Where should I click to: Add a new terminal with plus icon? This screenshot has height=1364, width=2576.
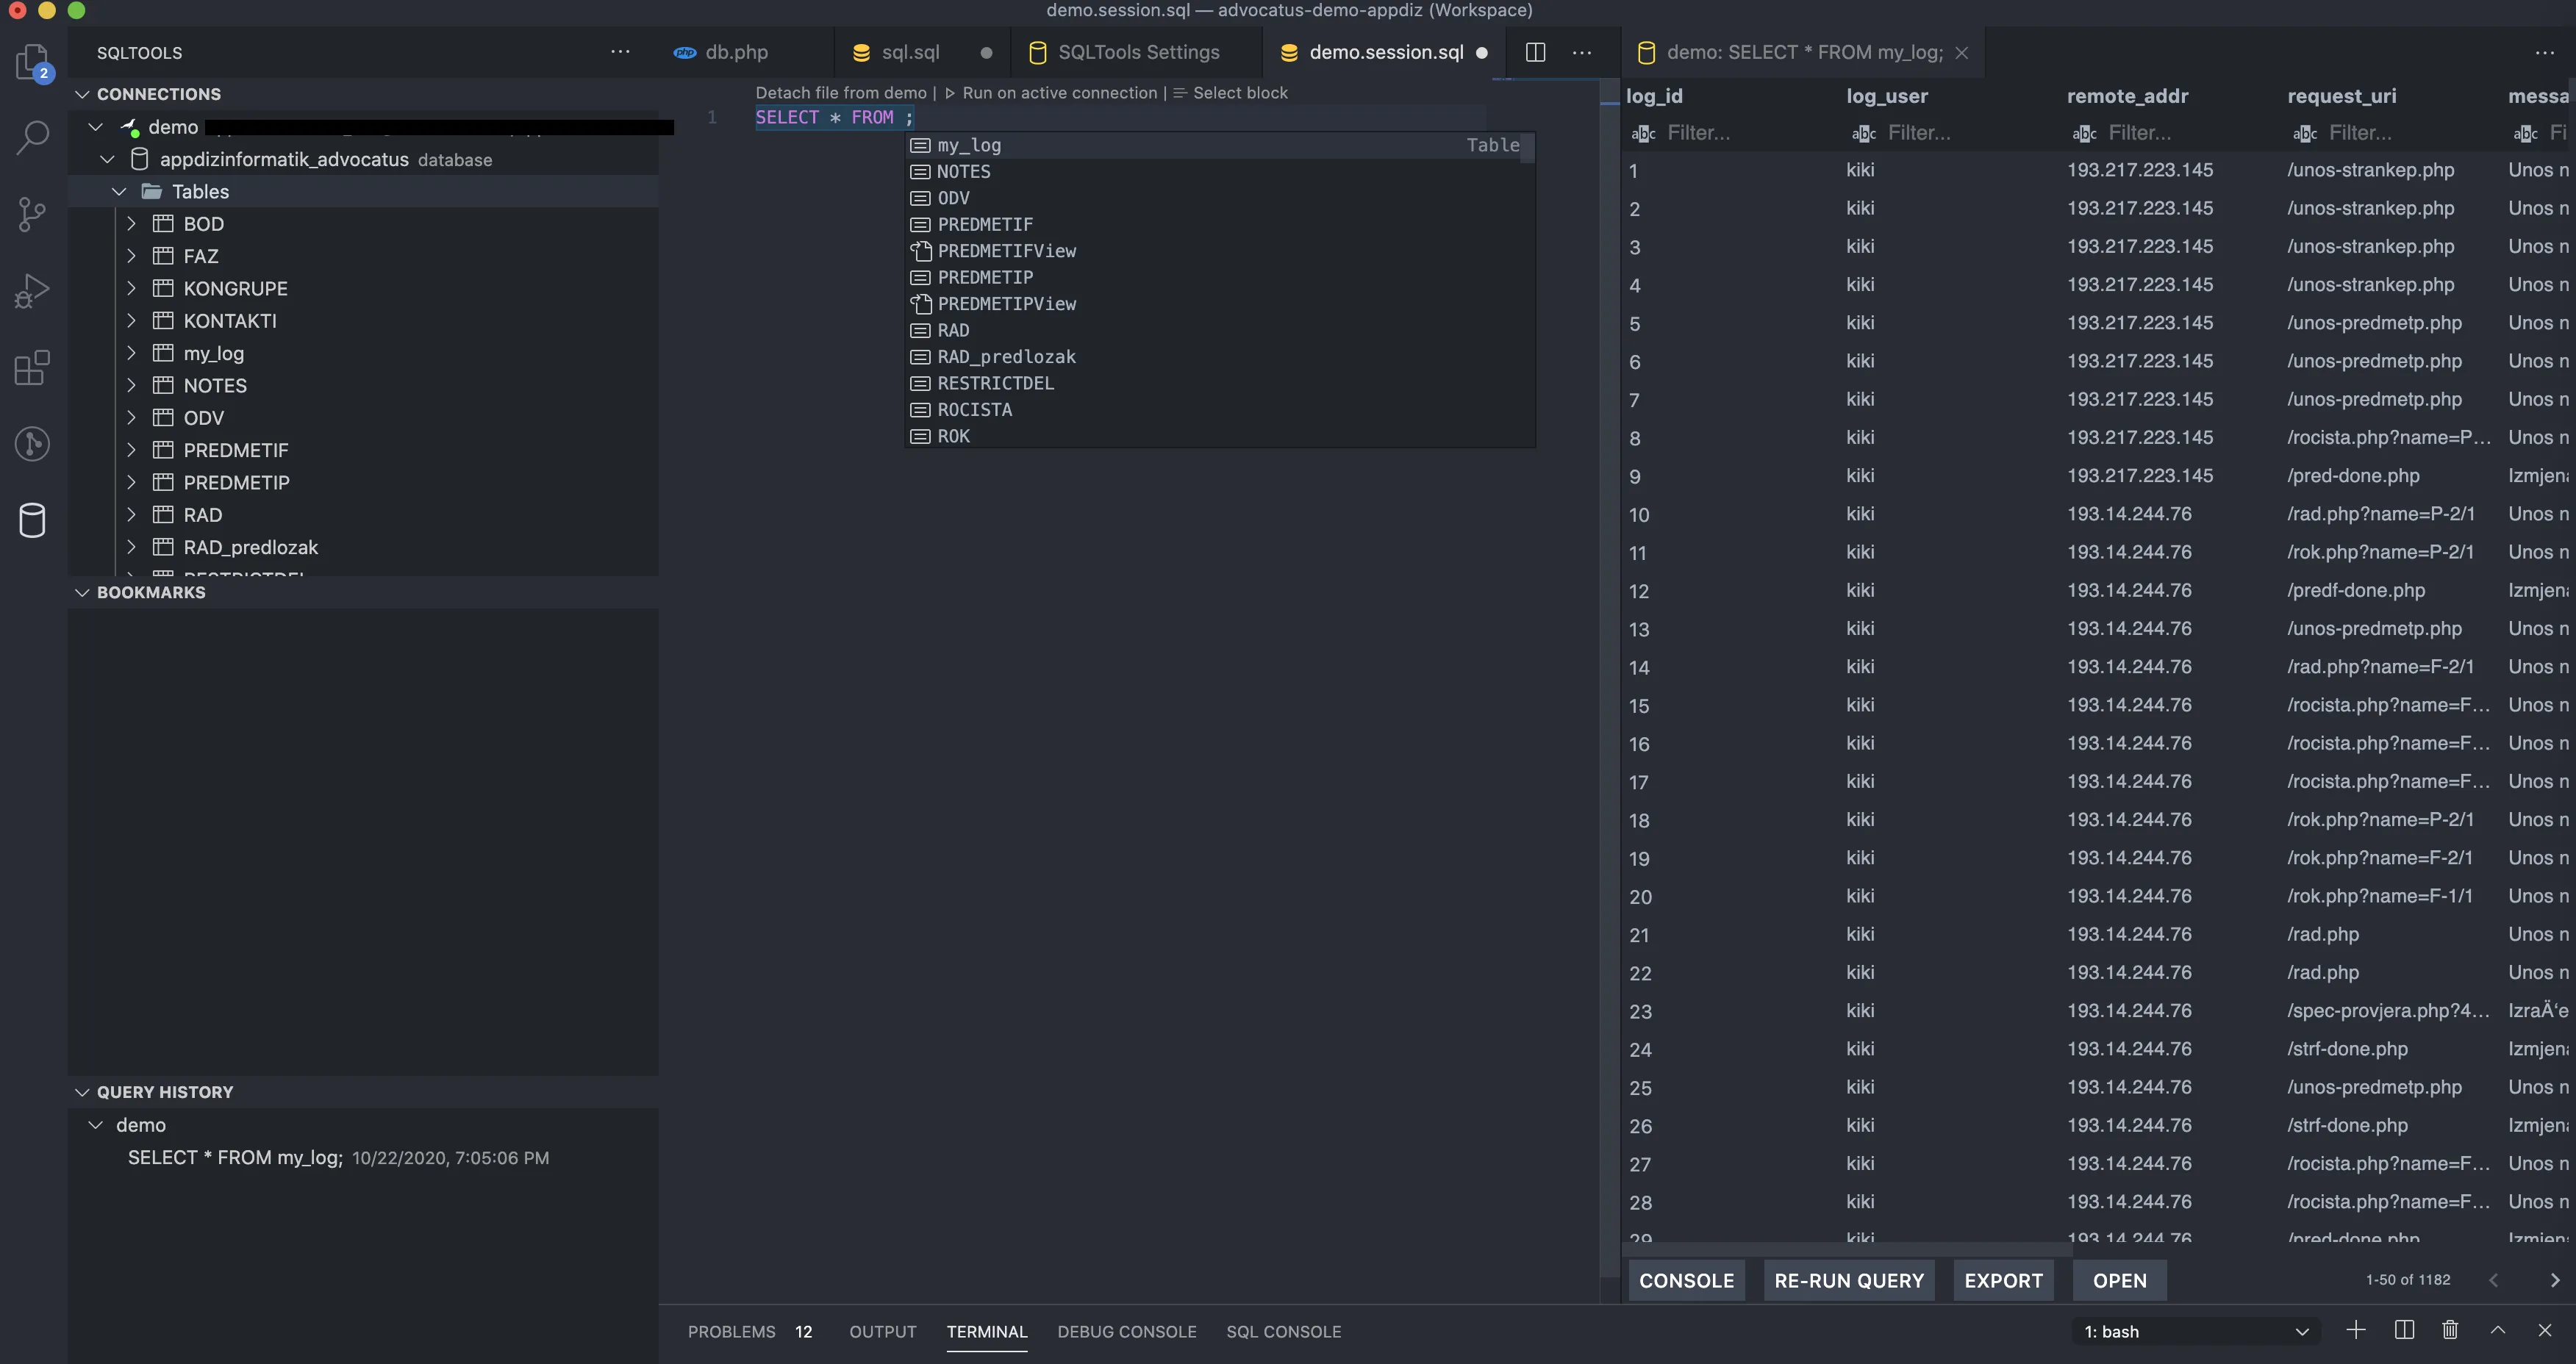(x=2356, y=1330)
